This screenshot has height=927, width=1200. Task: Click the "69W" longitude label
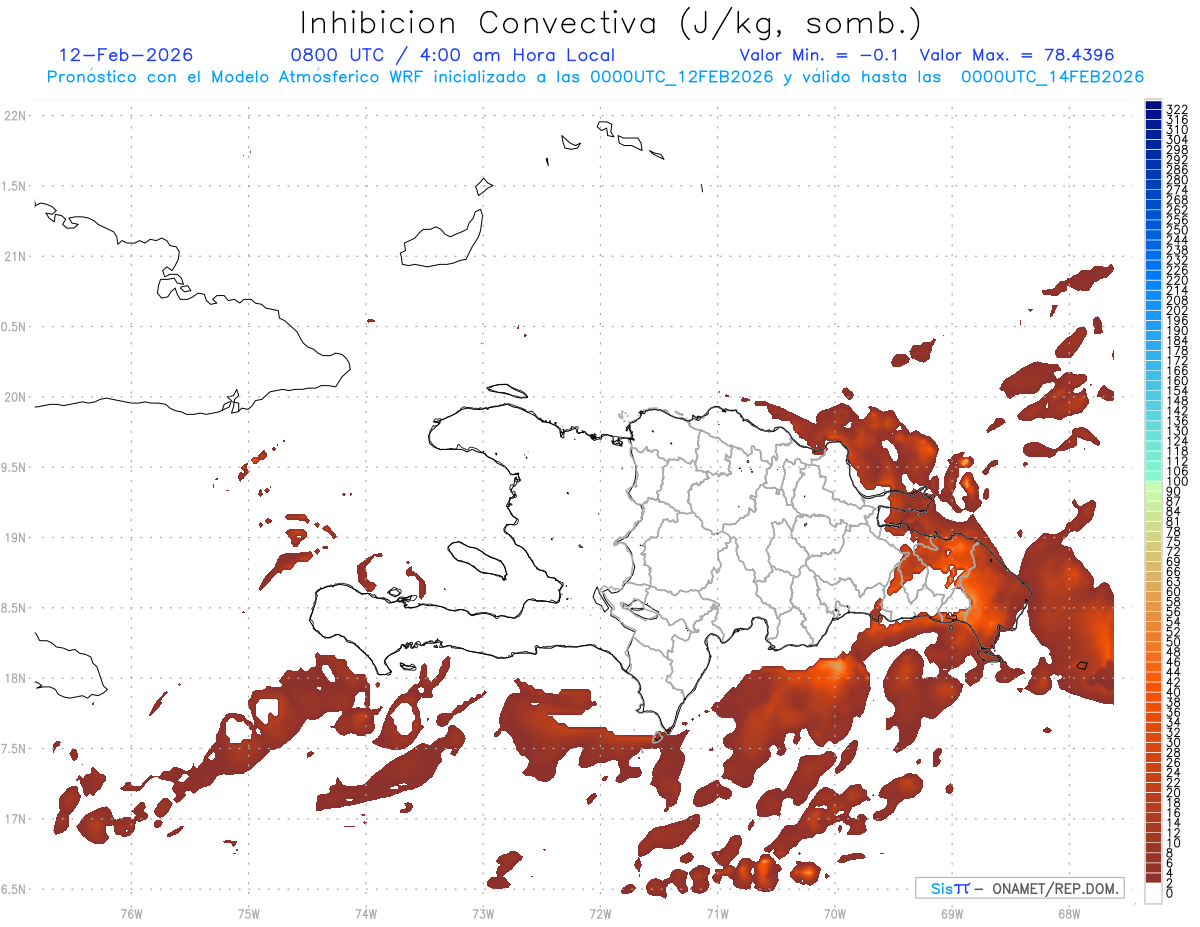[x=952, y=912]
